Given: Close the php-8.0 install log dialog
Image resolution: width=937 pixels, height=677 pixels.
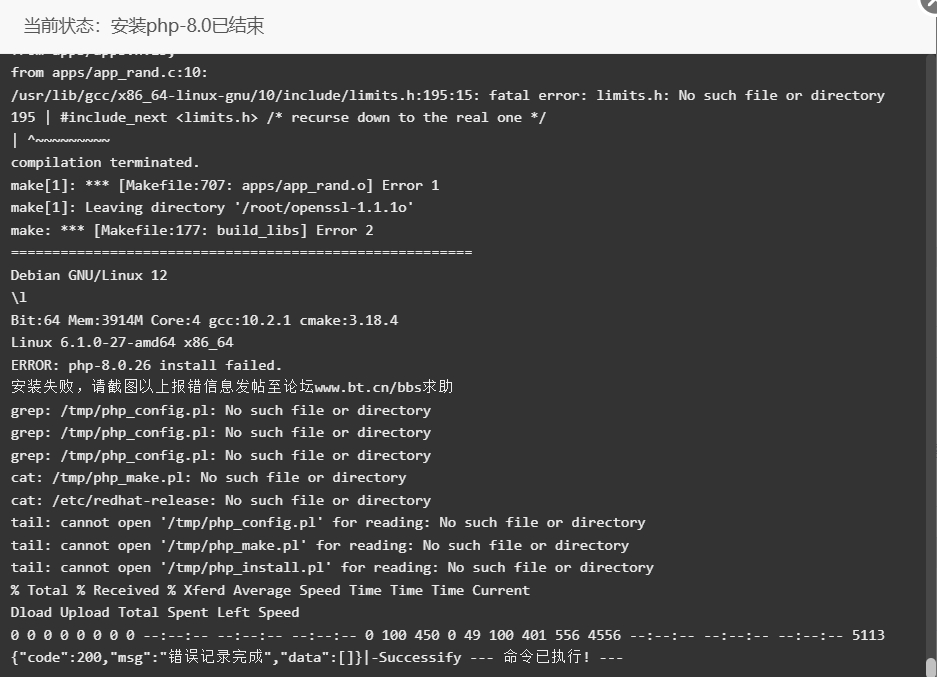Looking at the screenshot, I should [x=930, y=4].
